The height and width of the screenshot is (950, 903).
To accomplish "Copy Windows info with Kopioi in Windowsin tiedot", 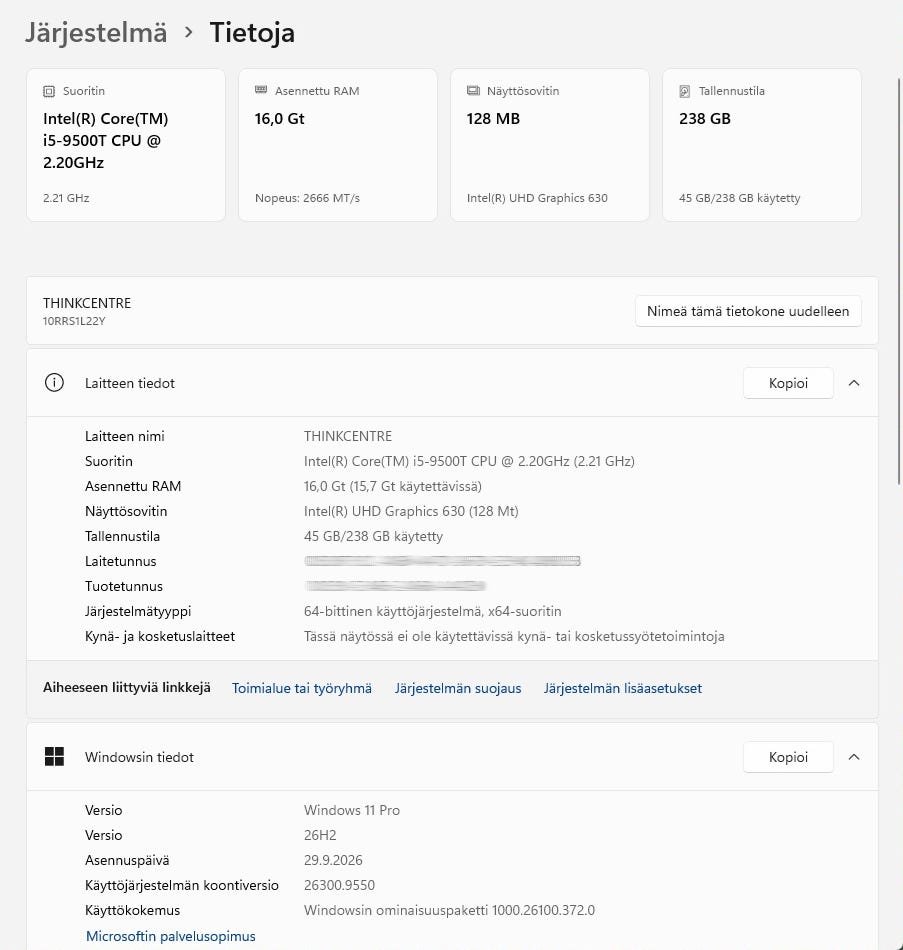I will point(788,757).
